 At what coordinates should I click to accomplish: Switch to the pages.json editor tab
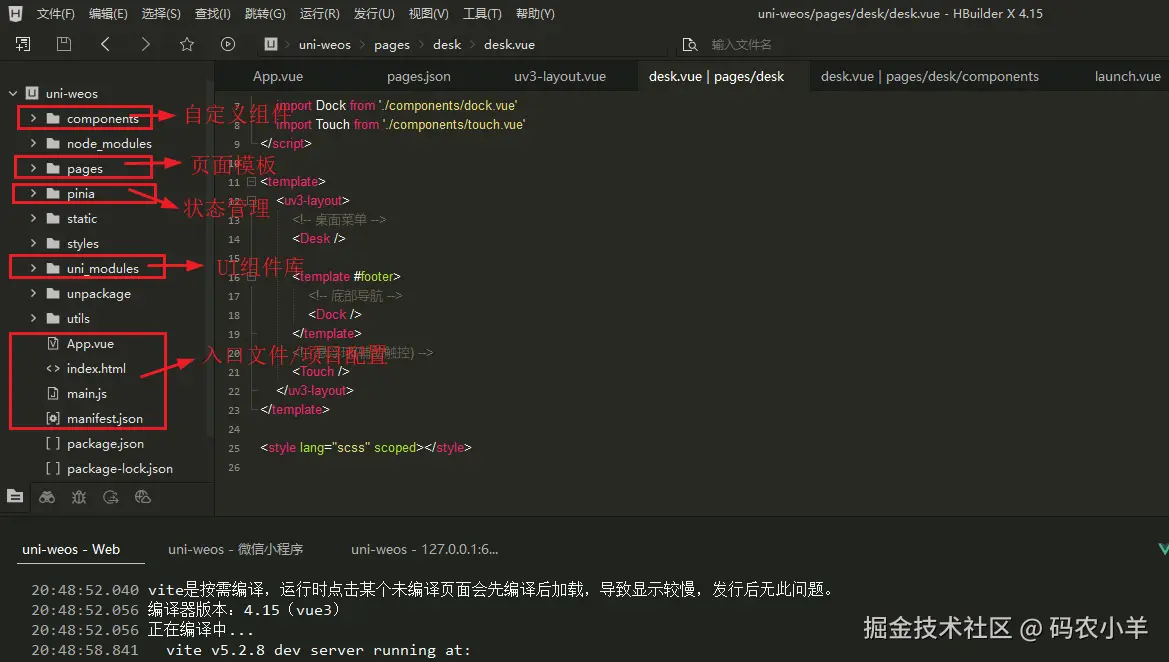tap(418, 76)
